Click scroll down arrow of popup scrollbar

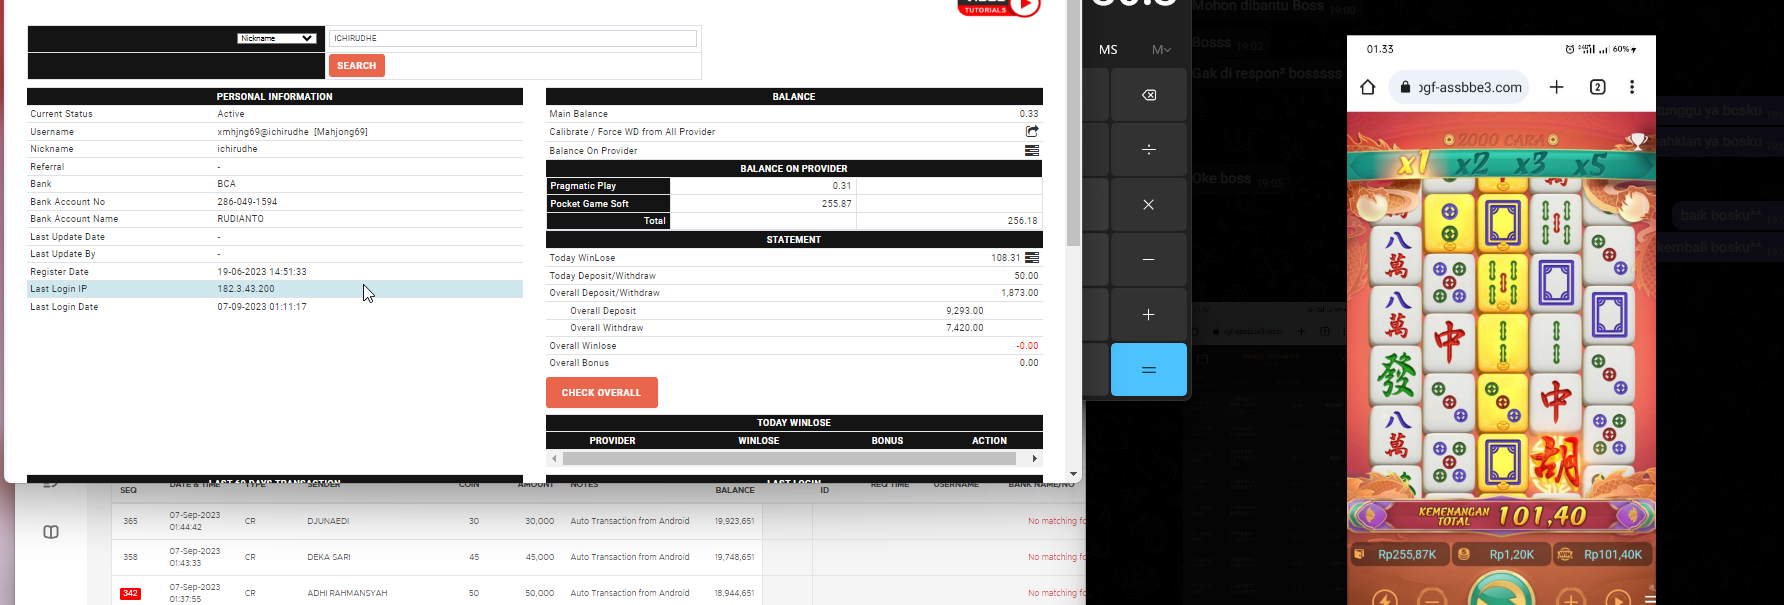pyautogui.click(x=1074, y=474)
